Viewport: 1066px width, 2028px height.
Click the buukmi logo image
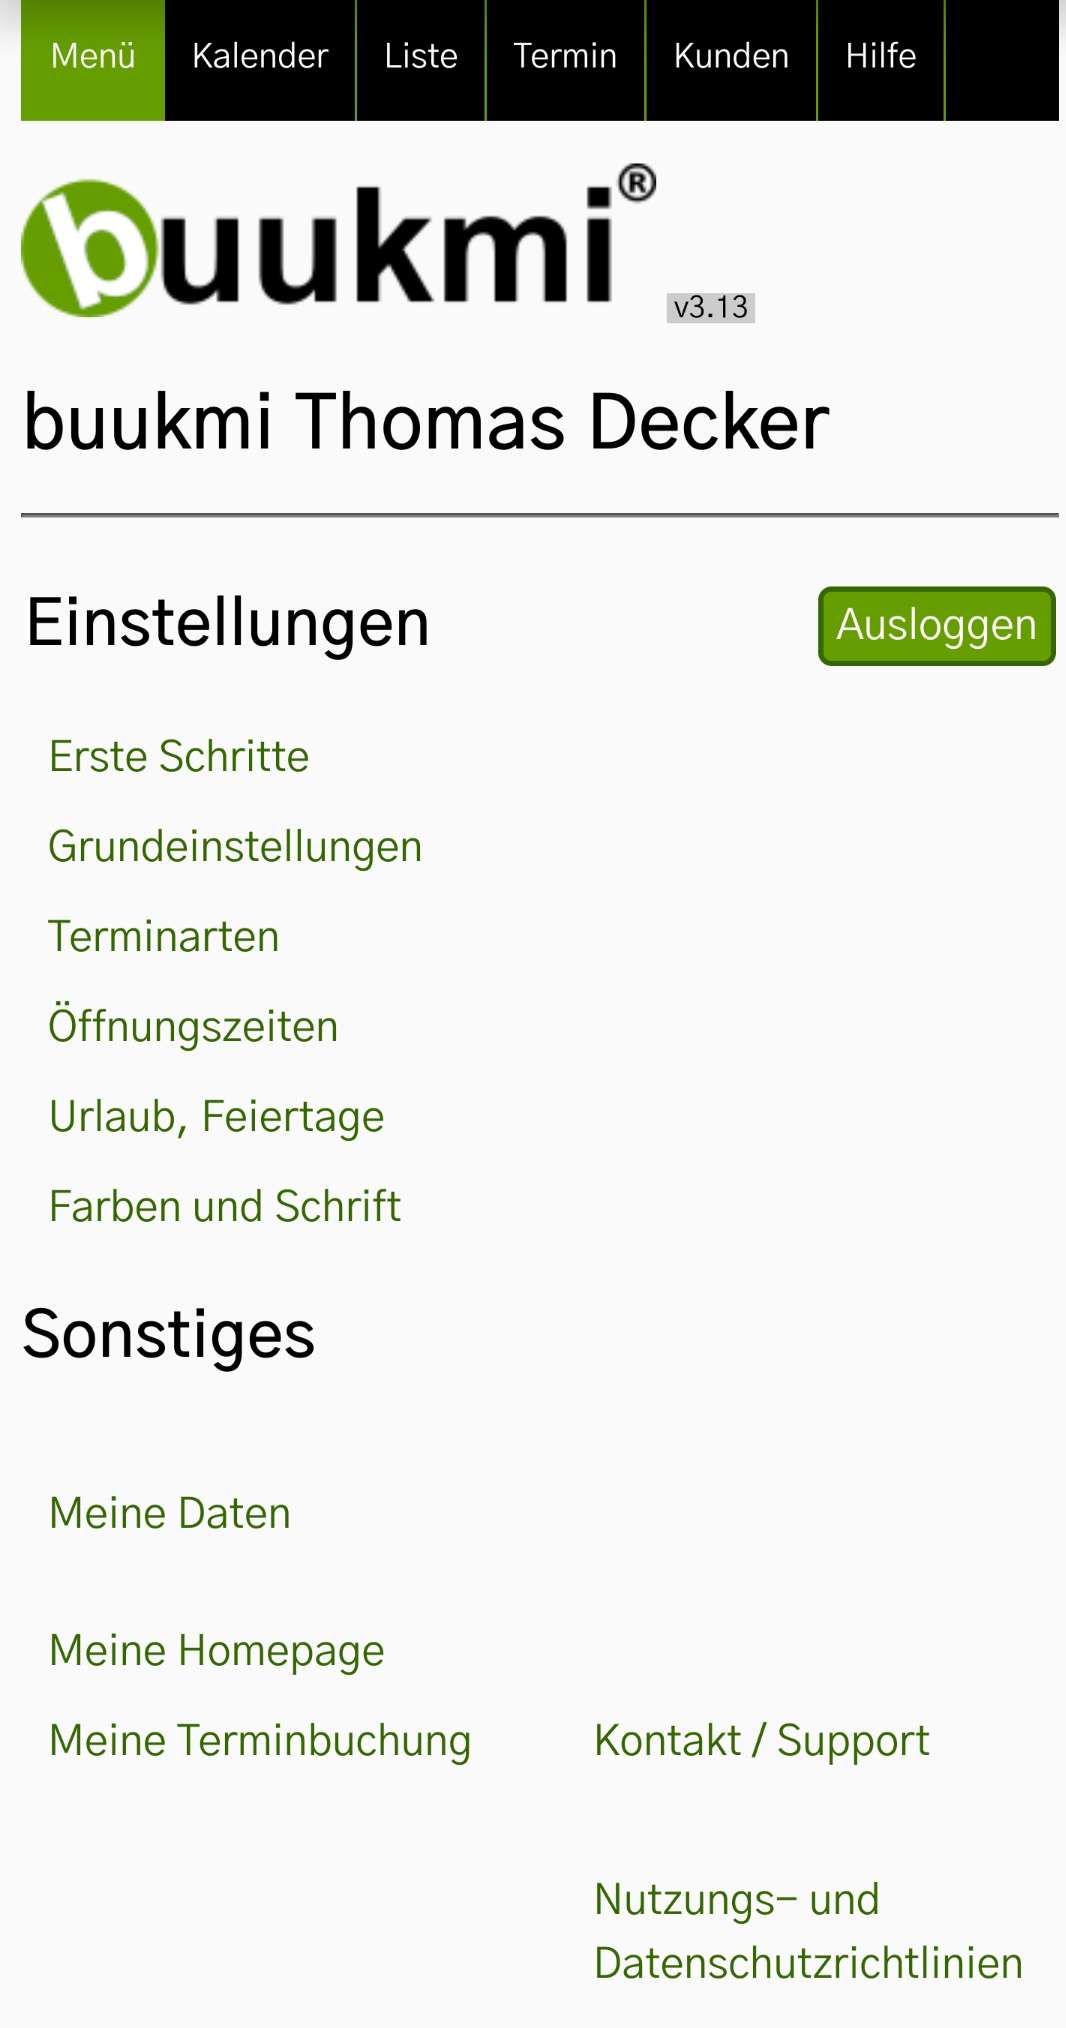[x=338, y=245]
